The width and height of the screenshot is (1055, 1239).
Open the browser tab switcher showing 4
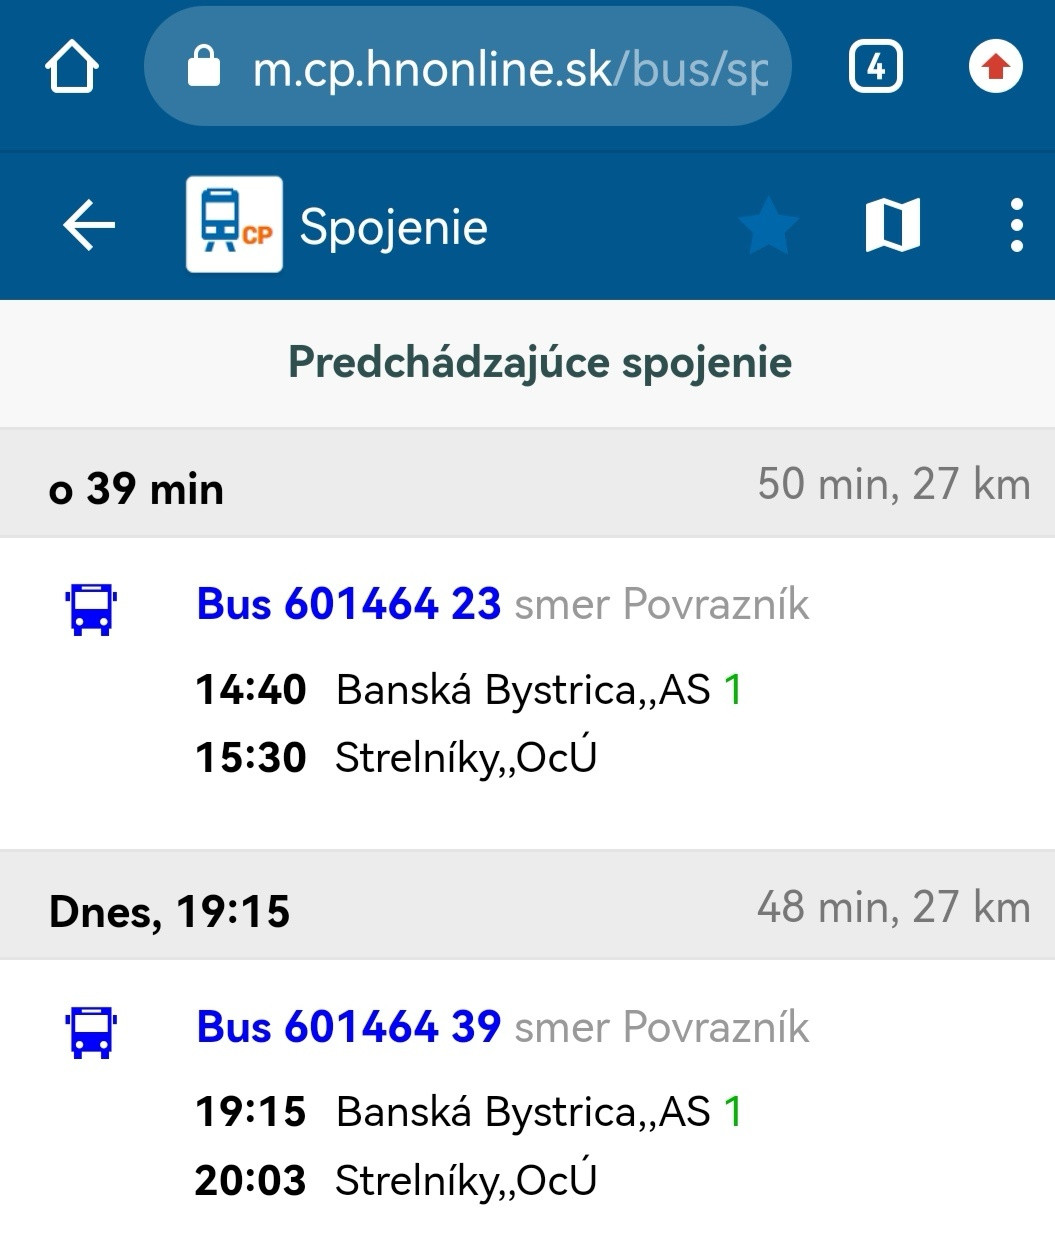(876, 68)
